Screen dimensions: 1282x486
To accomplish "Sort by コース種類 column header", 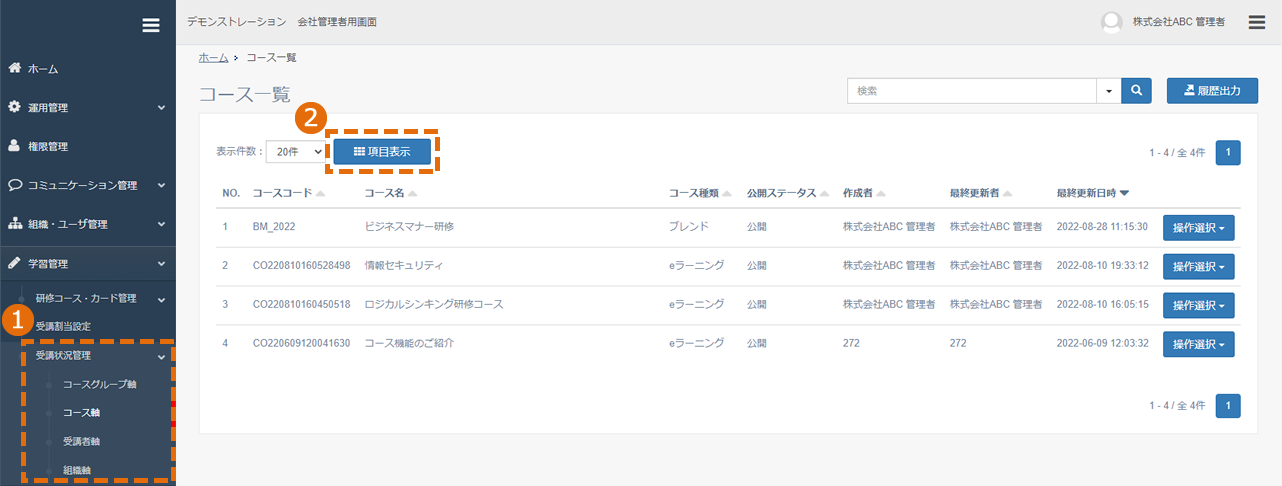I will click(700, 193).
